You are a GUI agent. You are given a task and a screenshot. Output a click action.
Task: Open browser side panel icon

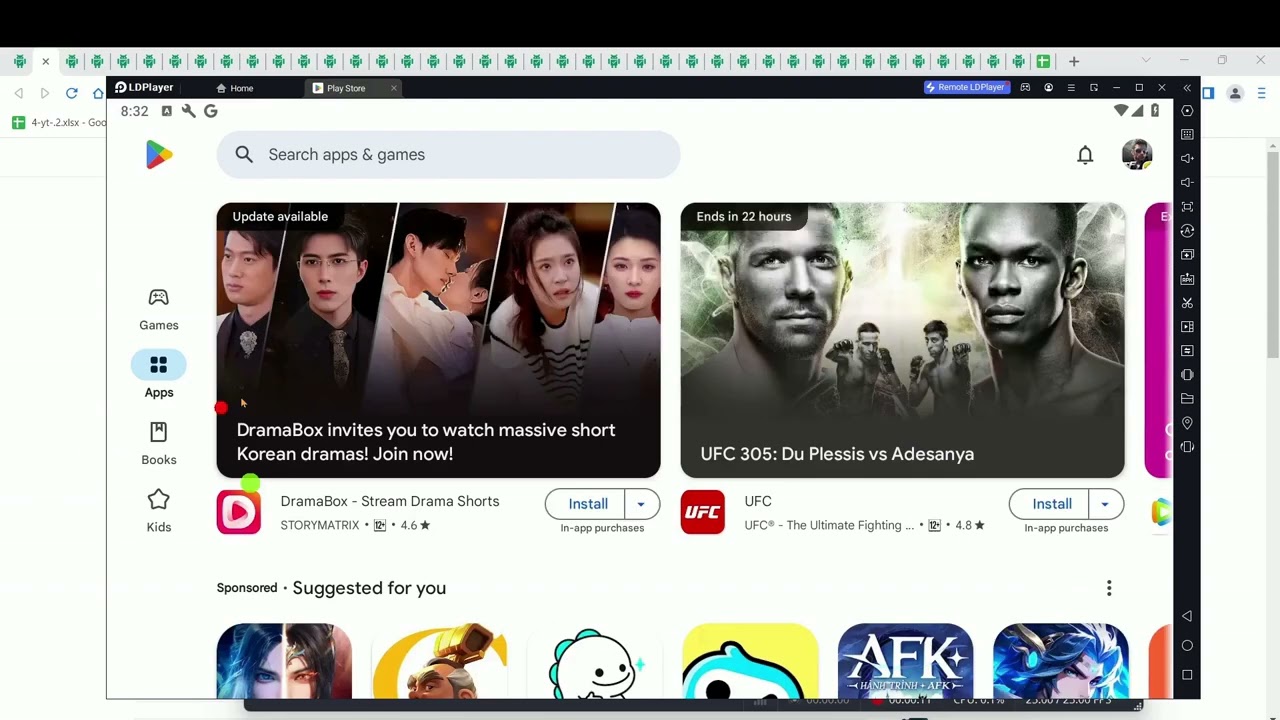point(1208,93)
